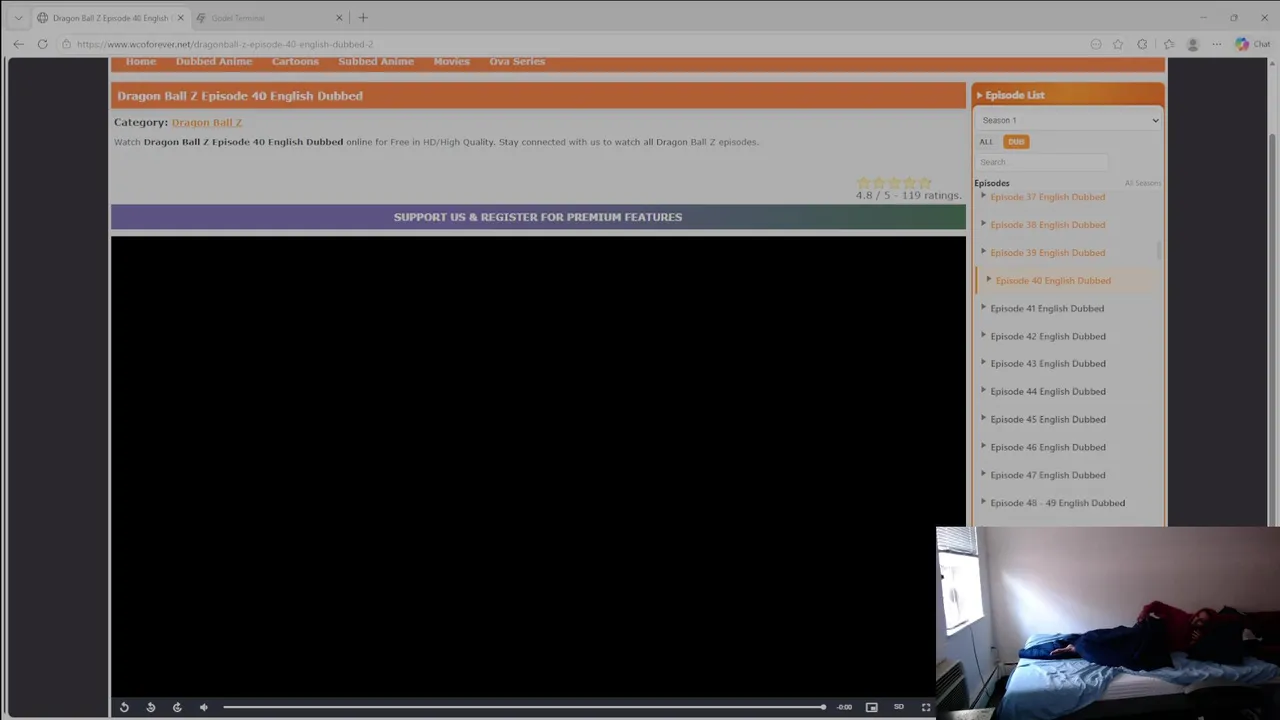Open the Movies menu
The image size is (1280, 720).
451,61
